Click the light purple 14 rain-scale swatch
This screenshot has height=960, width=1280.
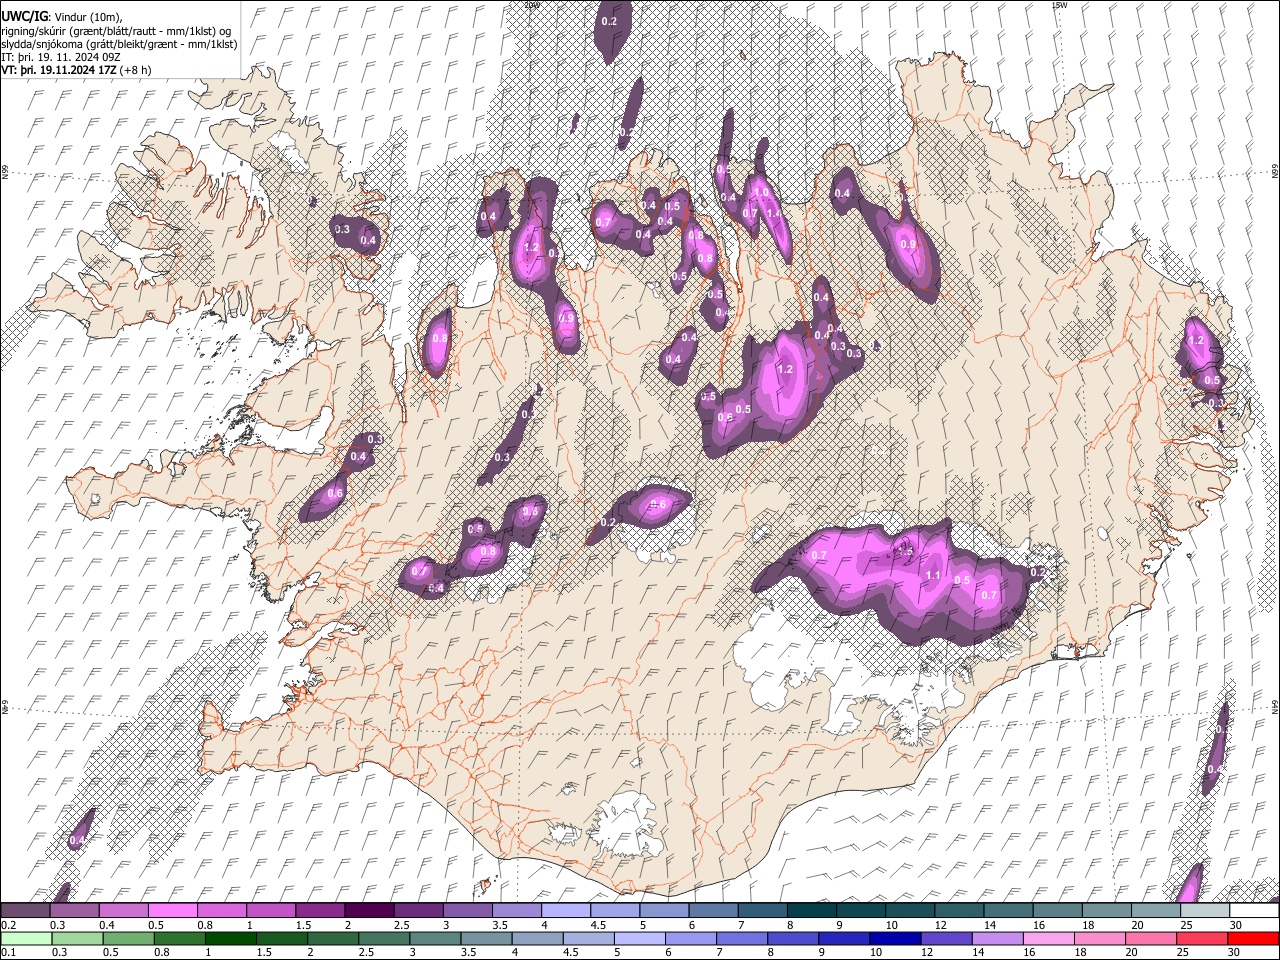click(x=996, y=938)
